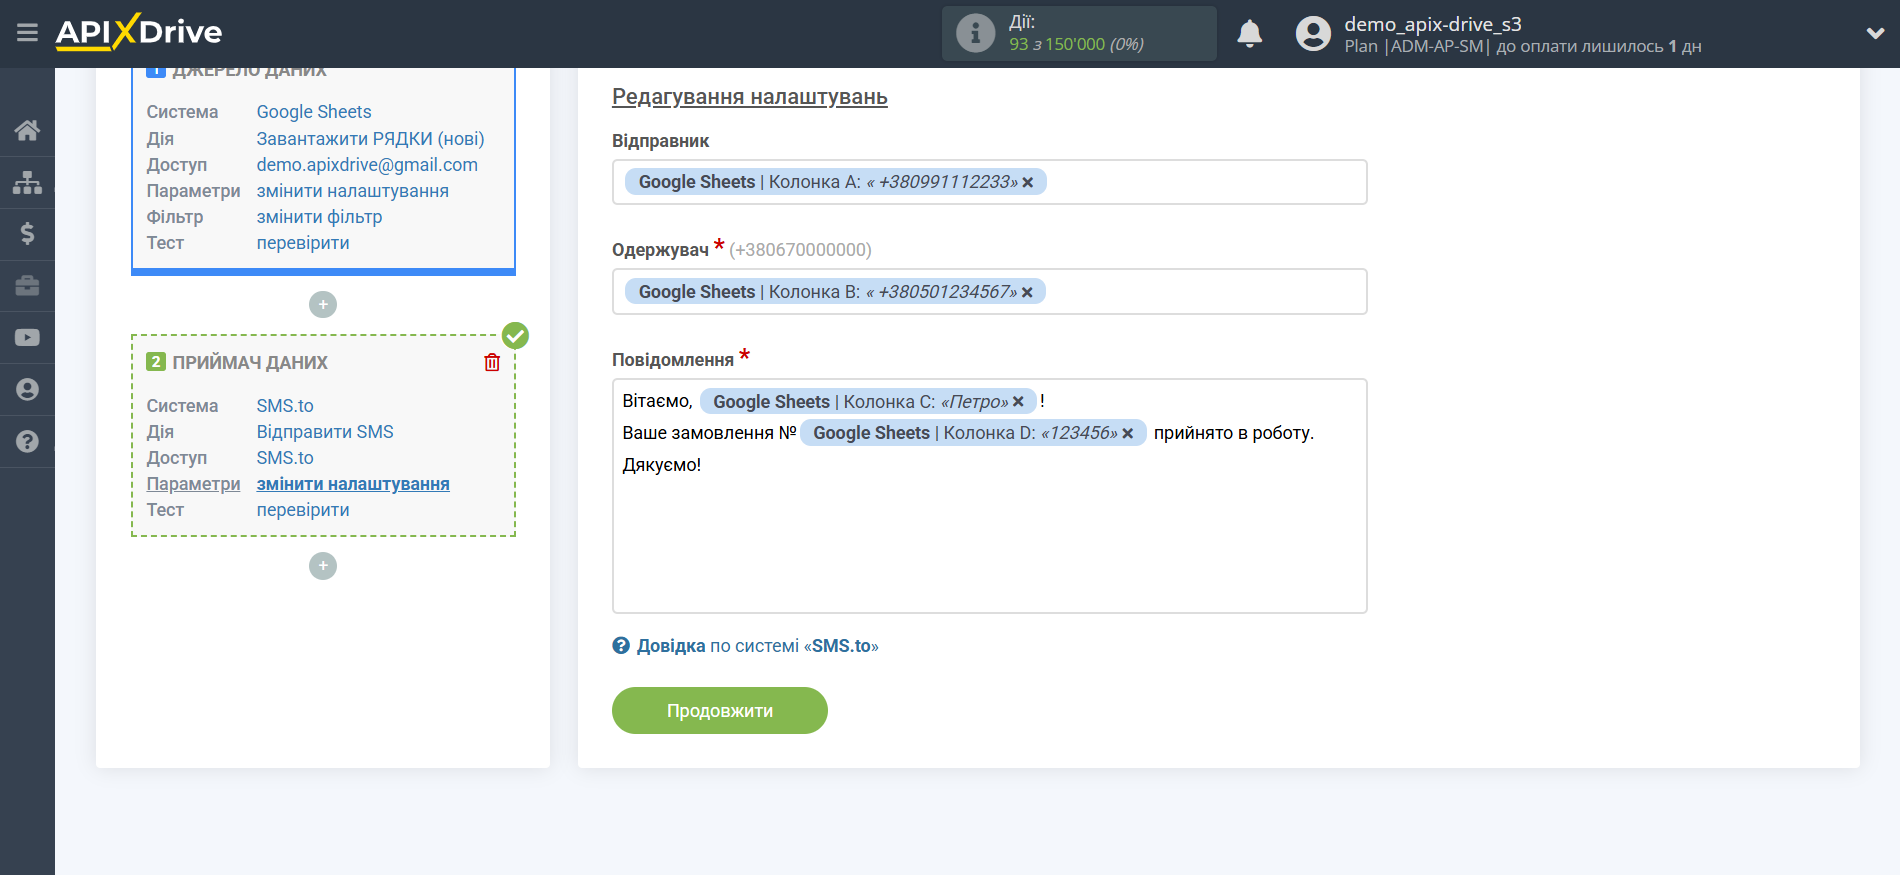Open the help question icon in sidebar
Screen dimensions: 1900x875
(x=27, y=441)
